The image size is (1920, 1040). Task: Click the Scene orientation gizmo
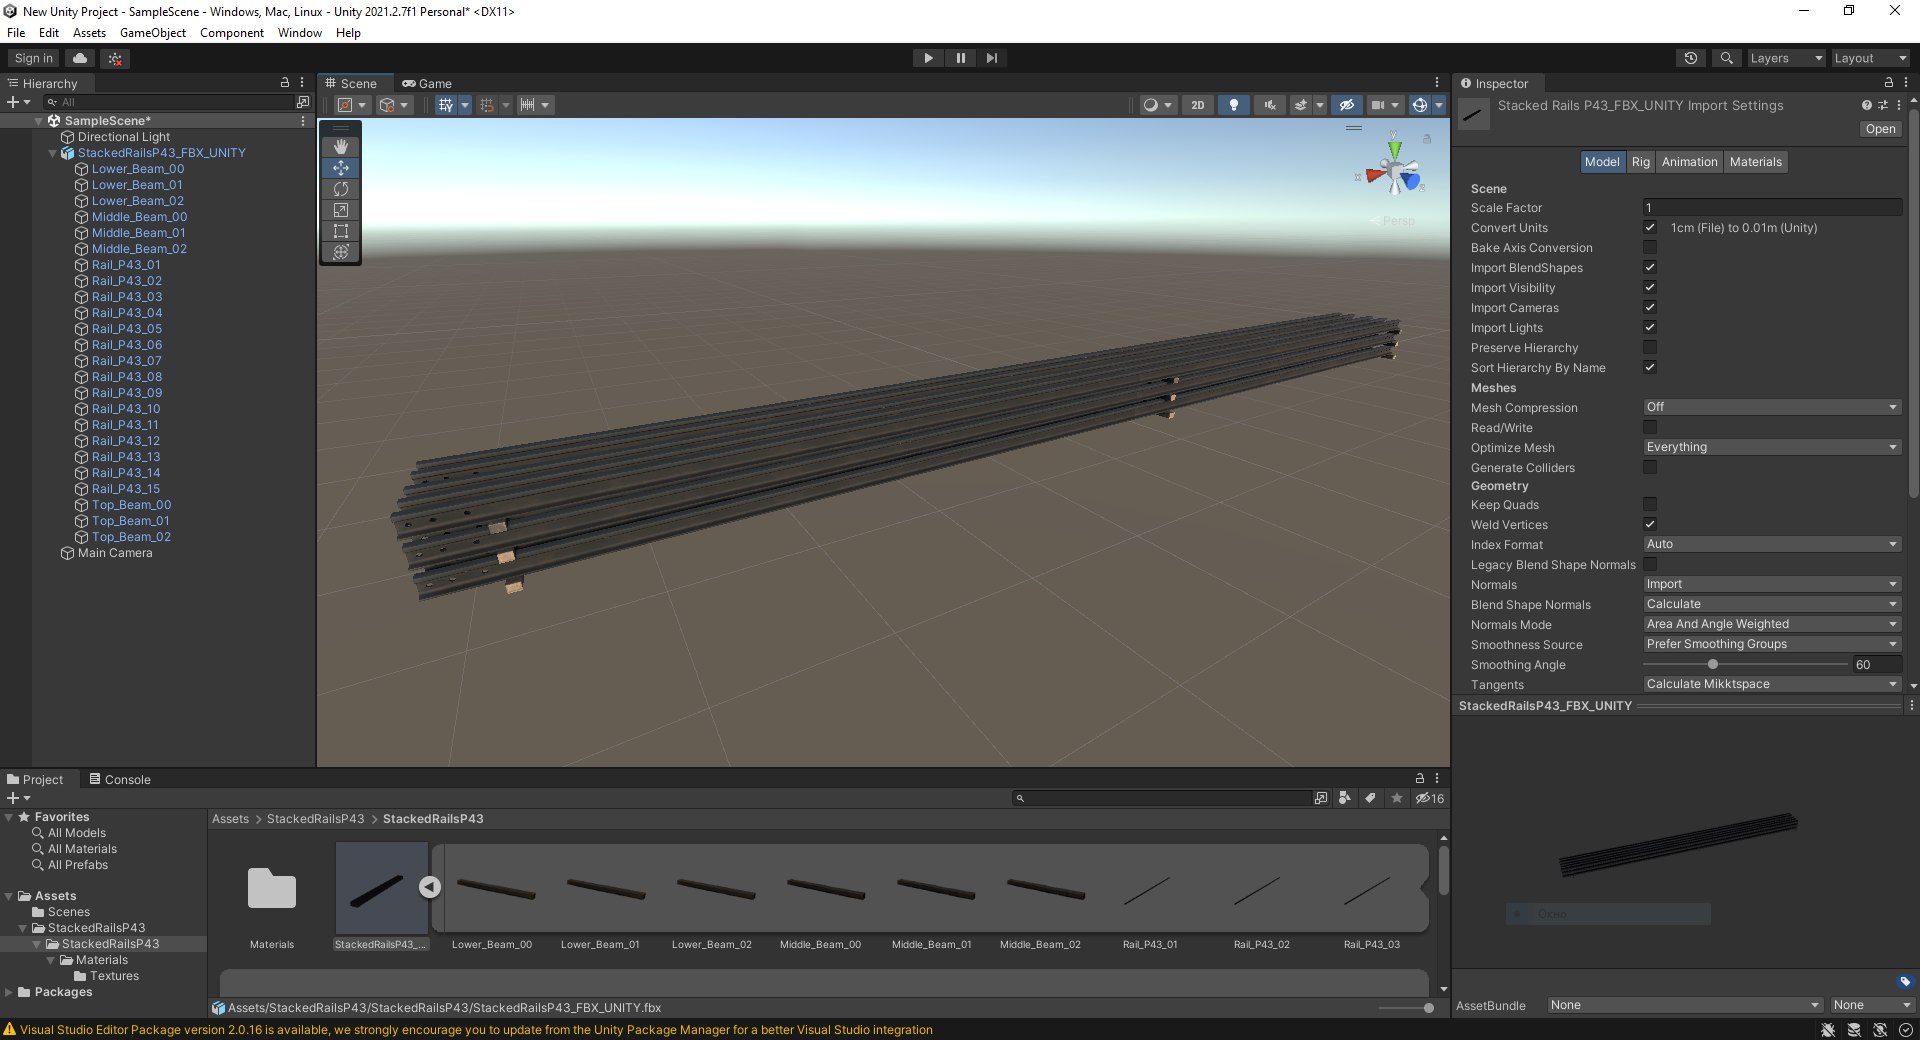click(1393, 170)
